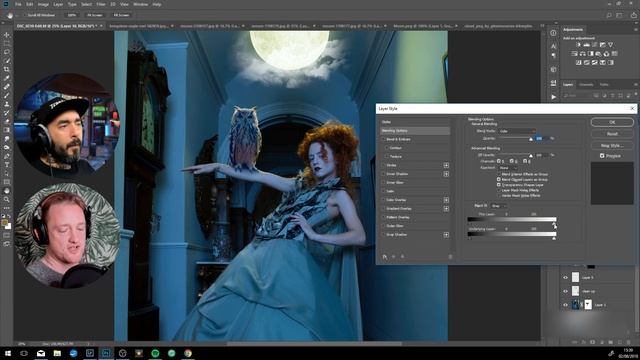This screenshot has width=640, height=360.
Task: Hide the Layer 5 layer
Action: pyautogui.click(x=565, y=278)
